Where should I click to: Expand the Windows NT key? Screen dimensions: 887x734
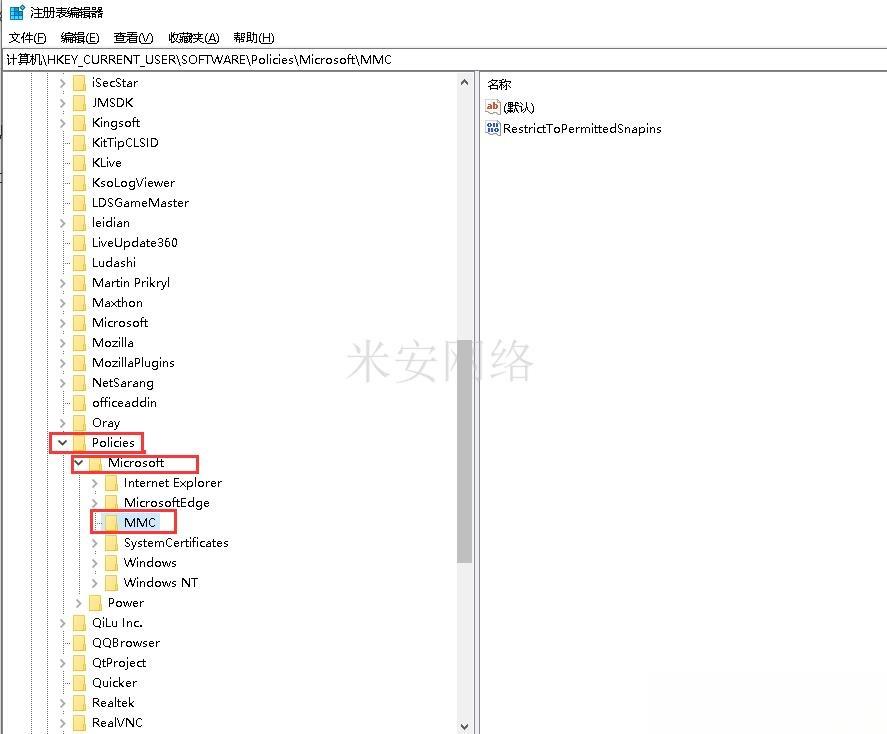tap(94, 583)
